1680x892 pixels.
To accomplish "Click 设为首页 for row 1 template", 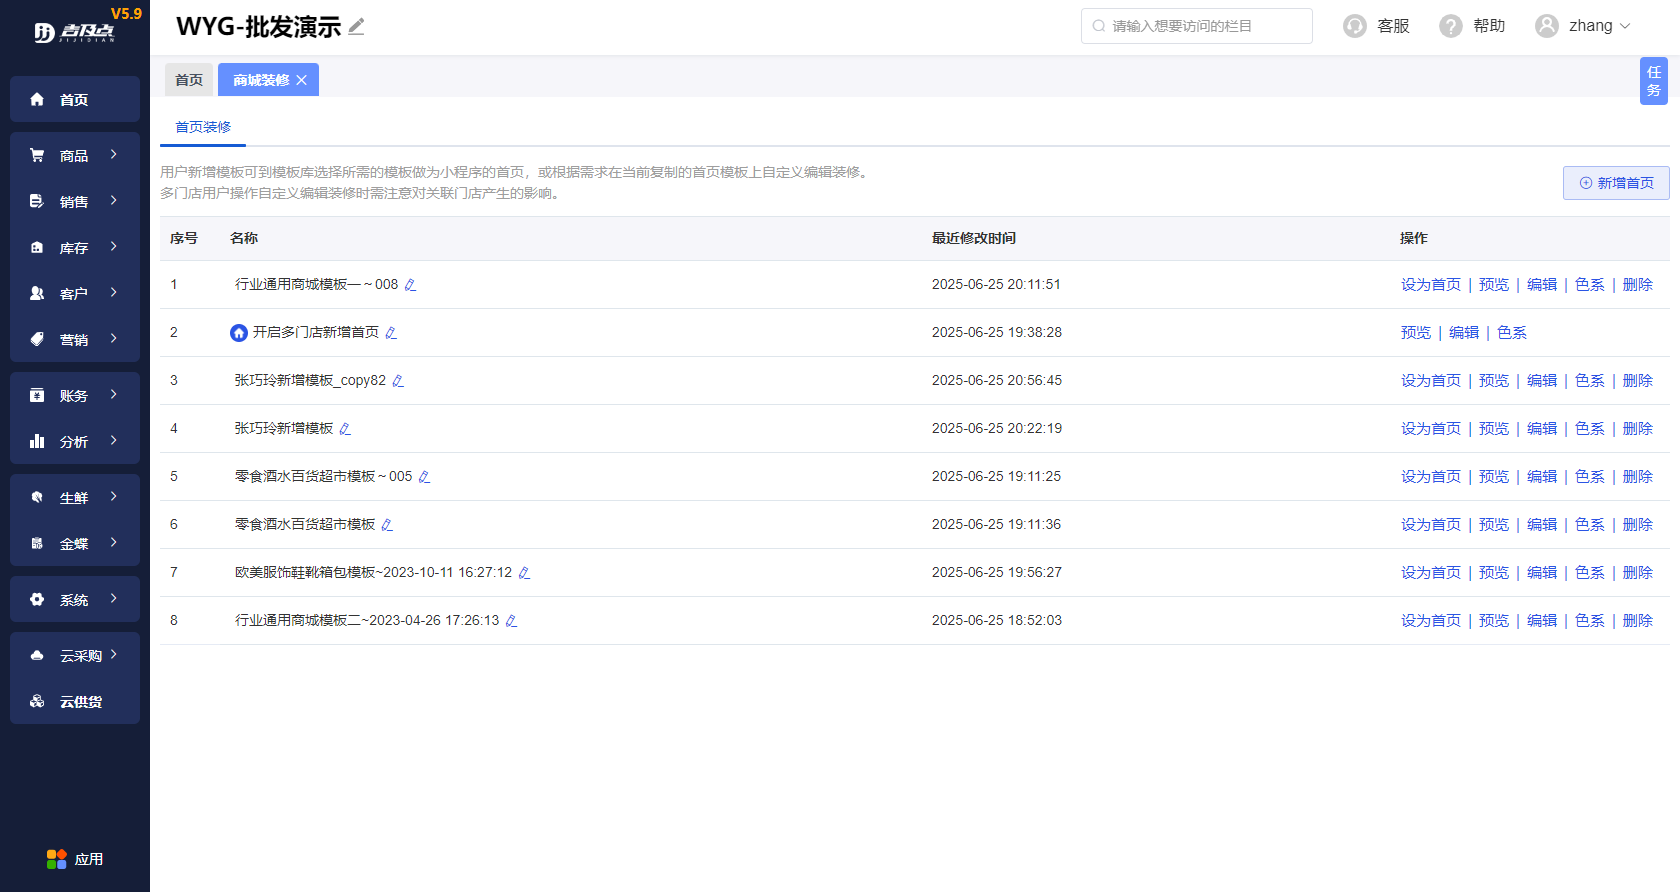I will pos(1430,285).
